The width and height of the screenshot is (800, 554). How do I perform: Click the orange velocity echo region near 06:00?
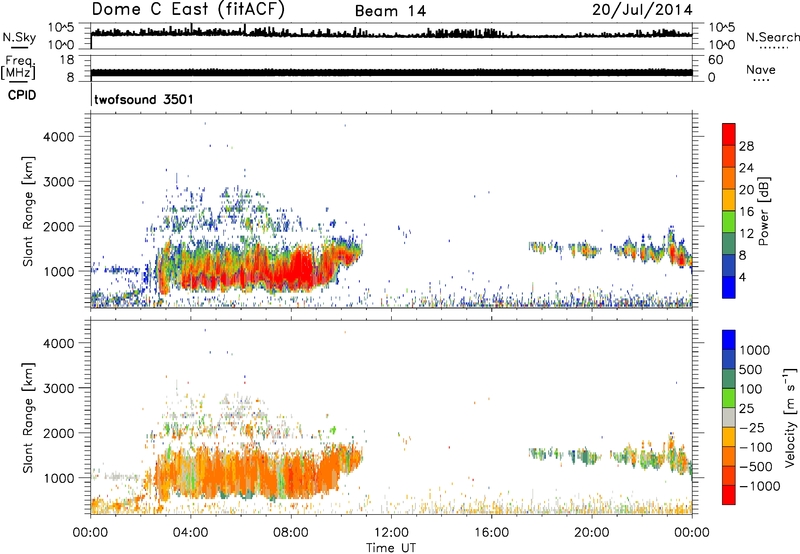tap(240, 472)
